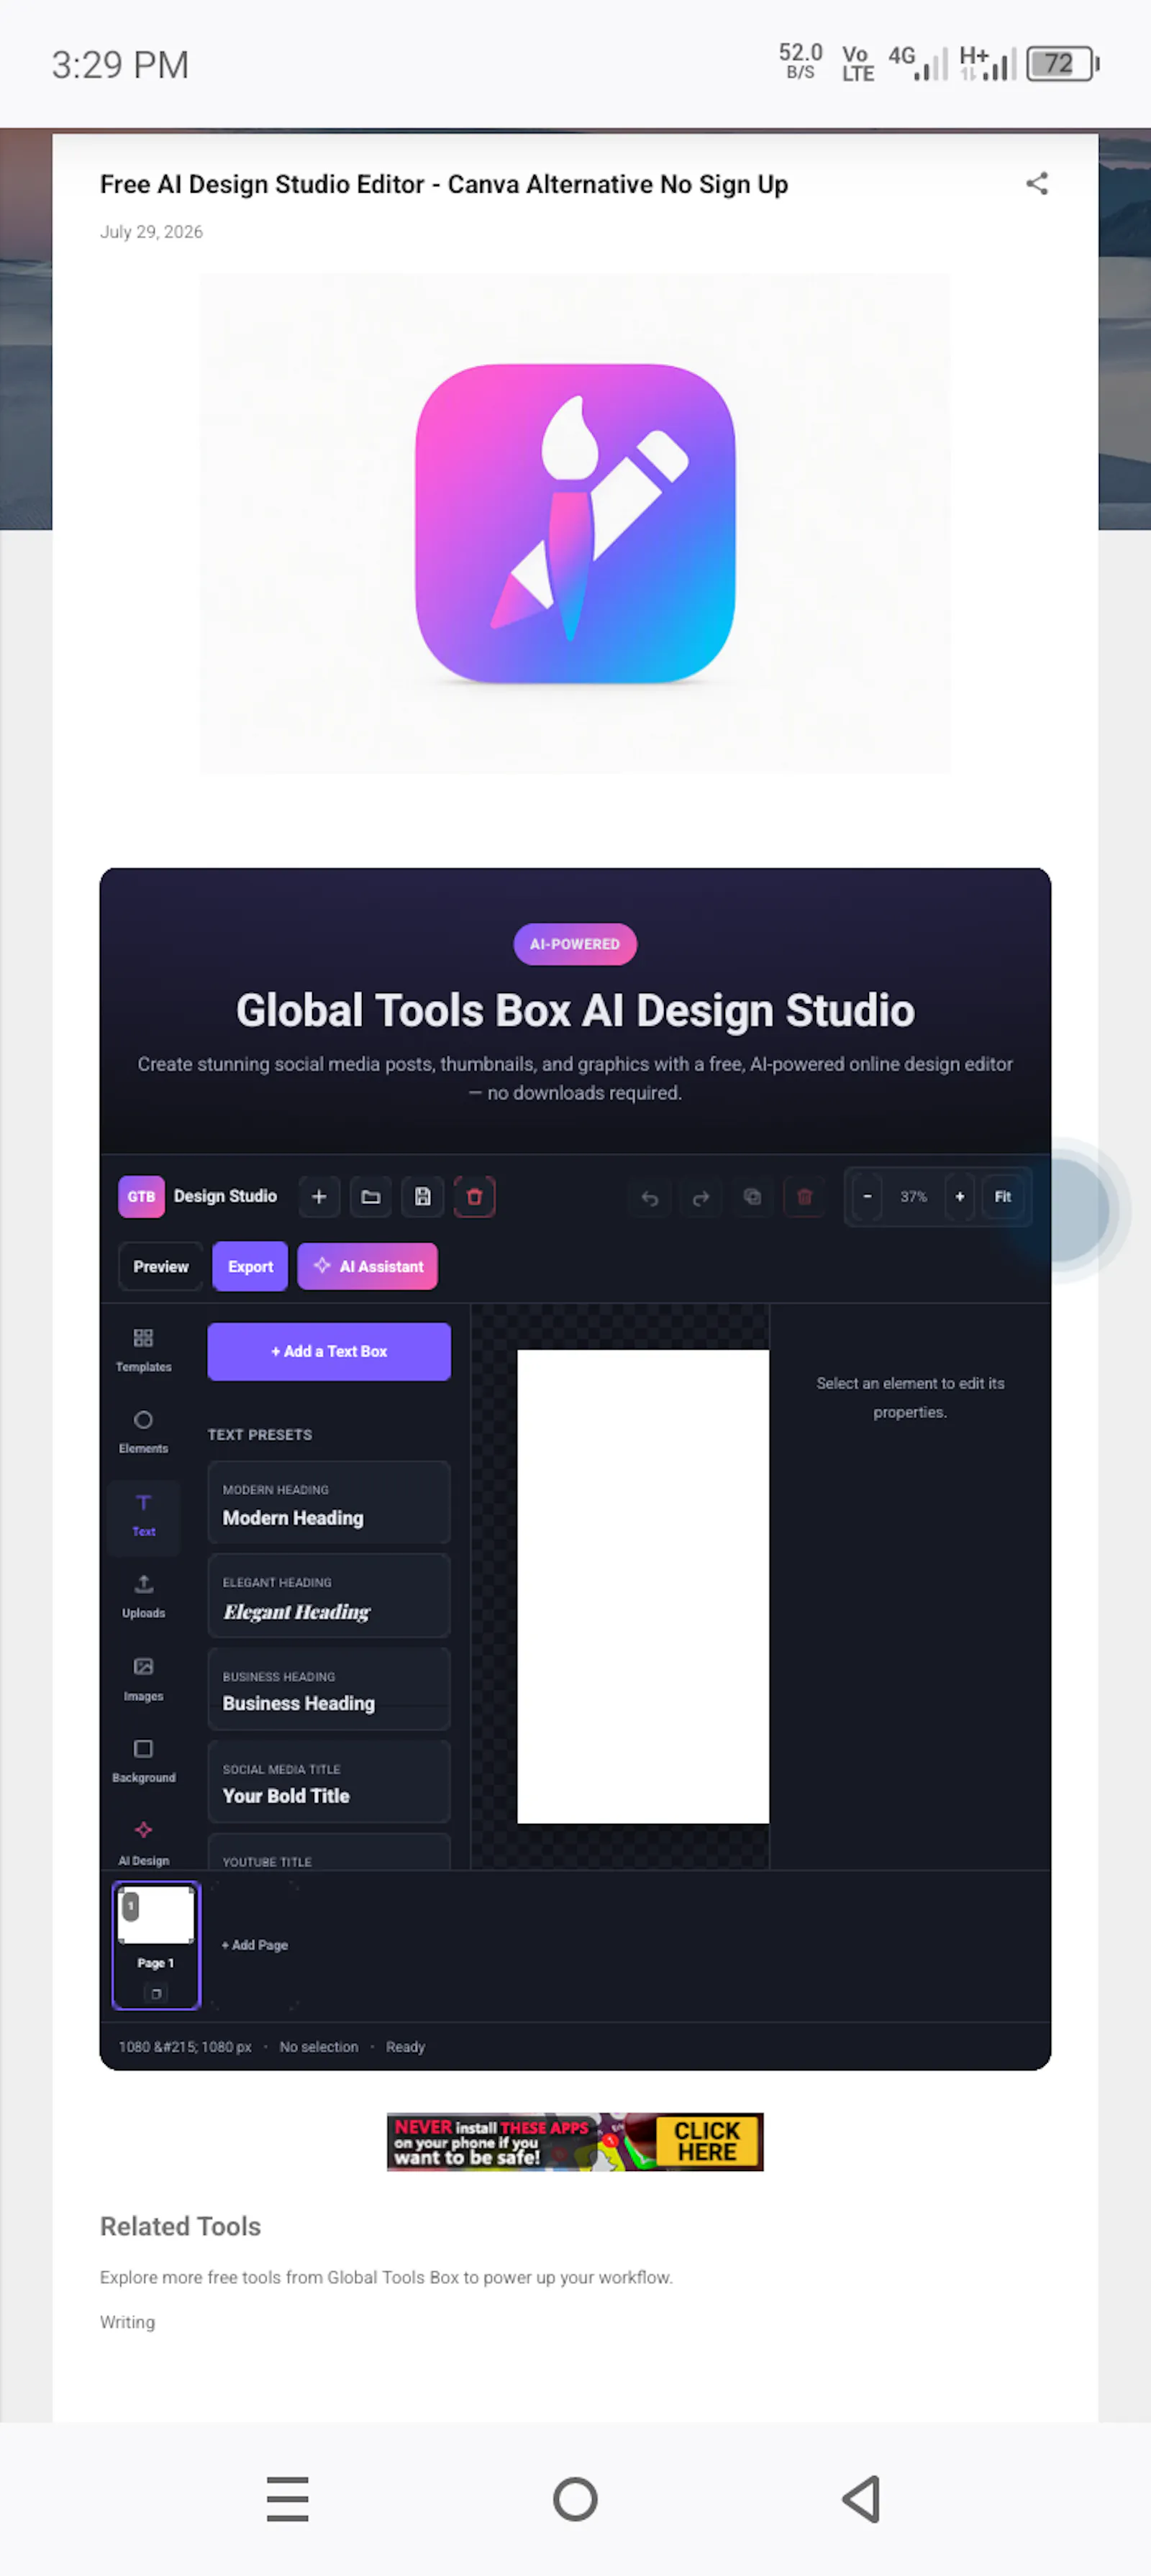Click the article title text
Screen dimensions: 1151x2576
444,184
